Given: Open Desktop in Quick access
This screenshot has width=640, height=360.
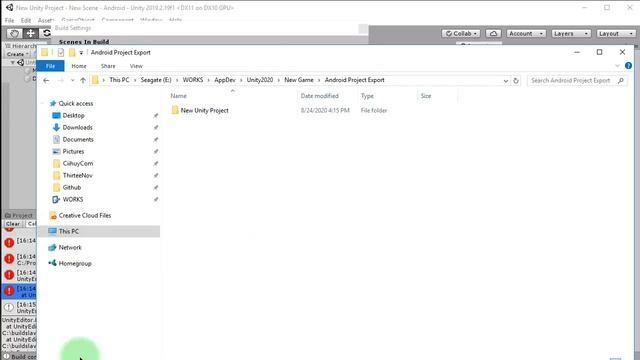Looking at the screenshot, I should tap(73, 116).
